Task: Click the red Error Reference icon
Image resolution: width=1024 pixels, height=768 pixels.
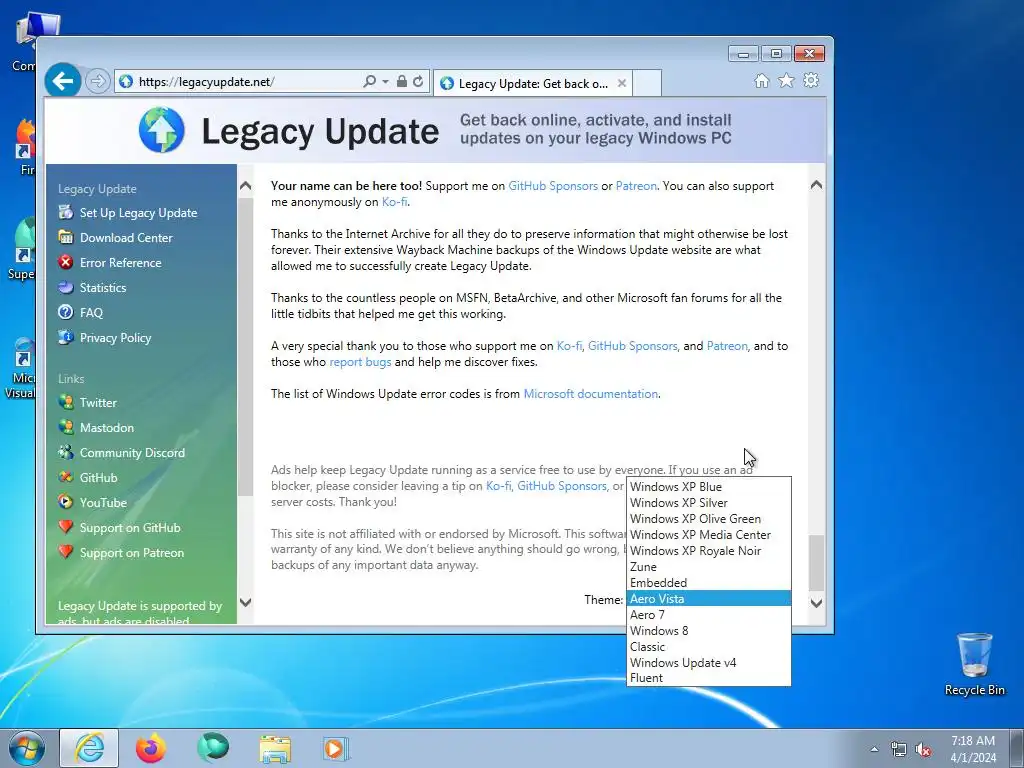Action: pos(65,262)
